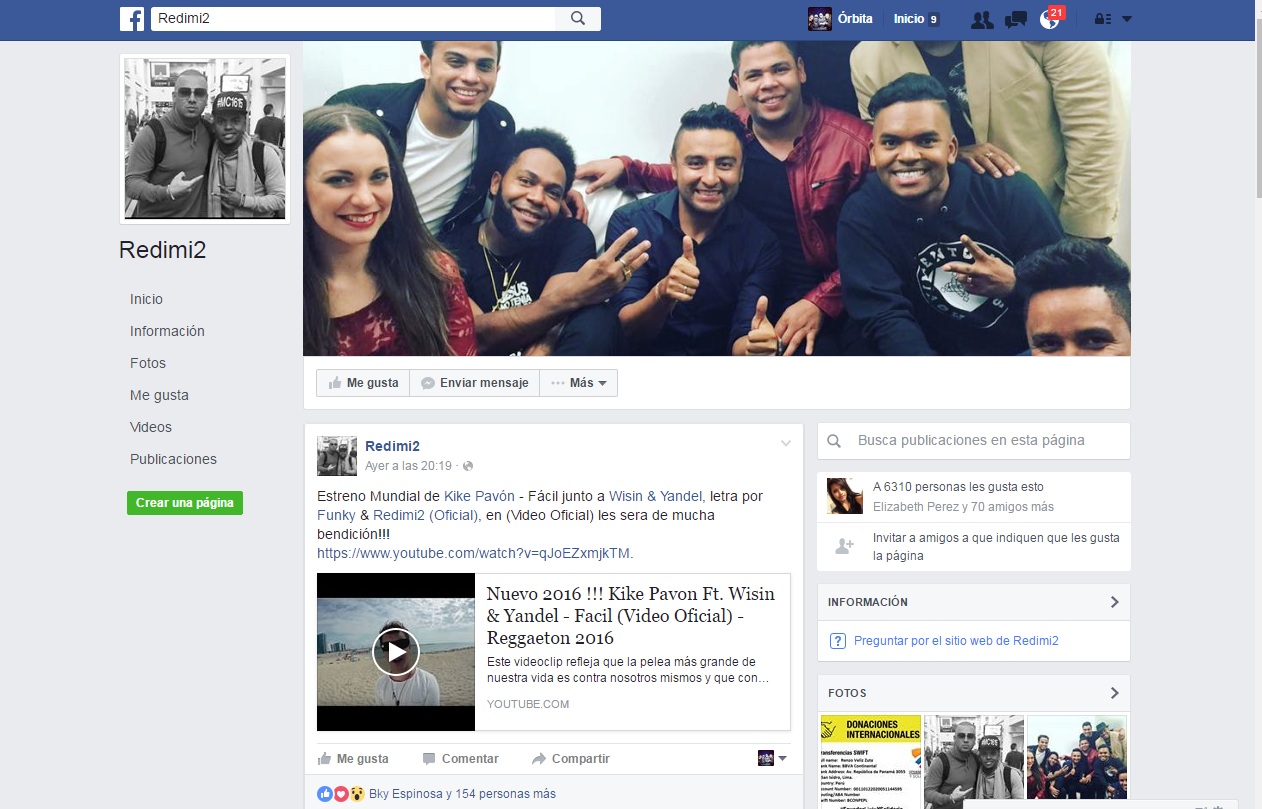Click Invitar a amigos link
This screenshot has width=1262, height=809.
click(x=996, y=547)
